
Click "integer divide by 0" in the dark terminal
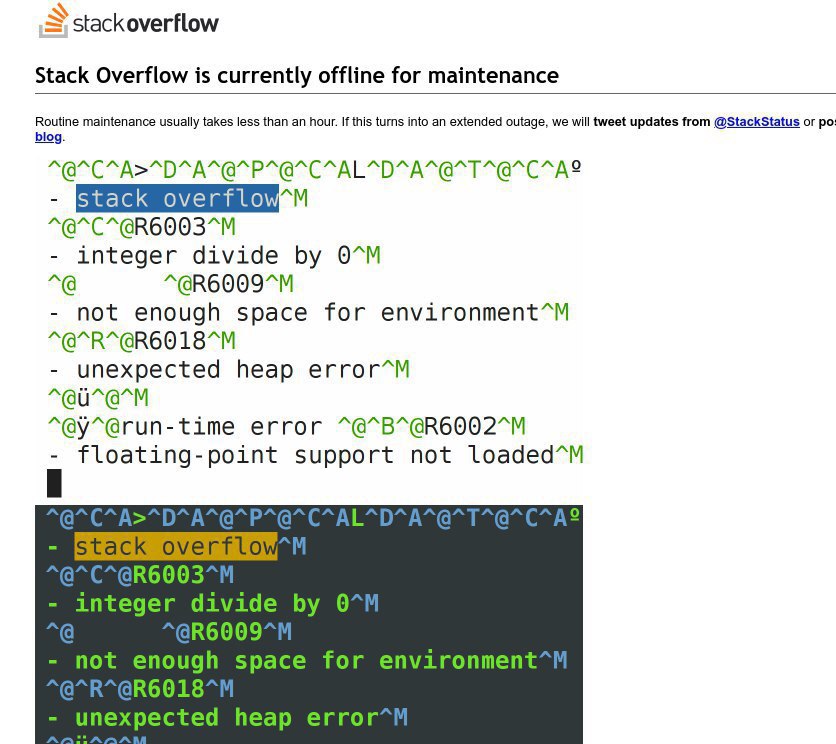(x=212, y=604)
